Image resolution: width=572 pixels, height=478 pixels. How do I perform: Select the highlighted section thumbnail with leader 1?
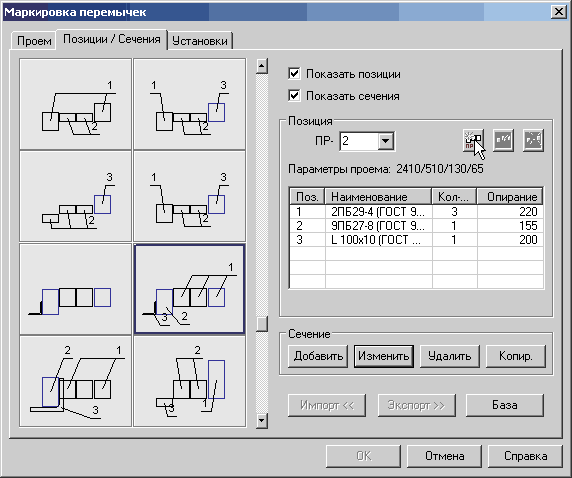pyautogui.click(x=189, y=289)
